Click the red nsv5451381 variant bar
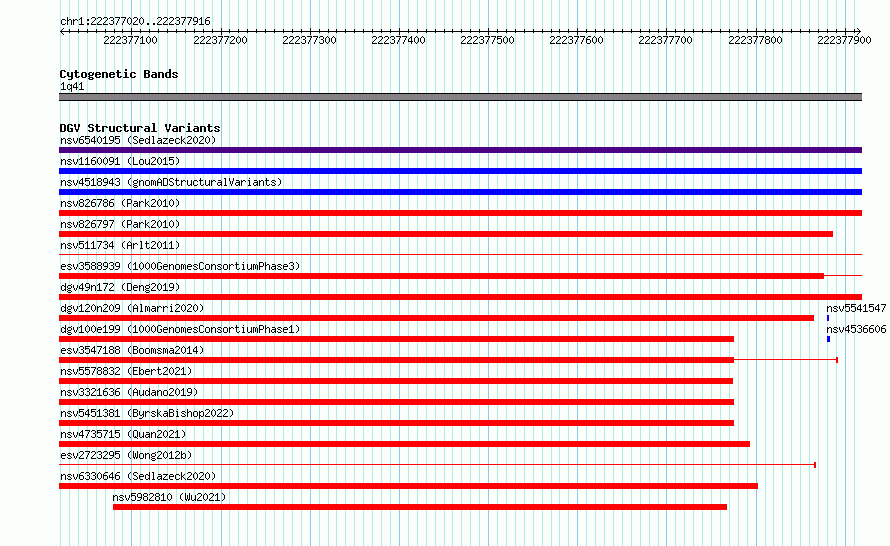Screen dimensions: 890x546 pyautogui.click(x=397, y=423)
